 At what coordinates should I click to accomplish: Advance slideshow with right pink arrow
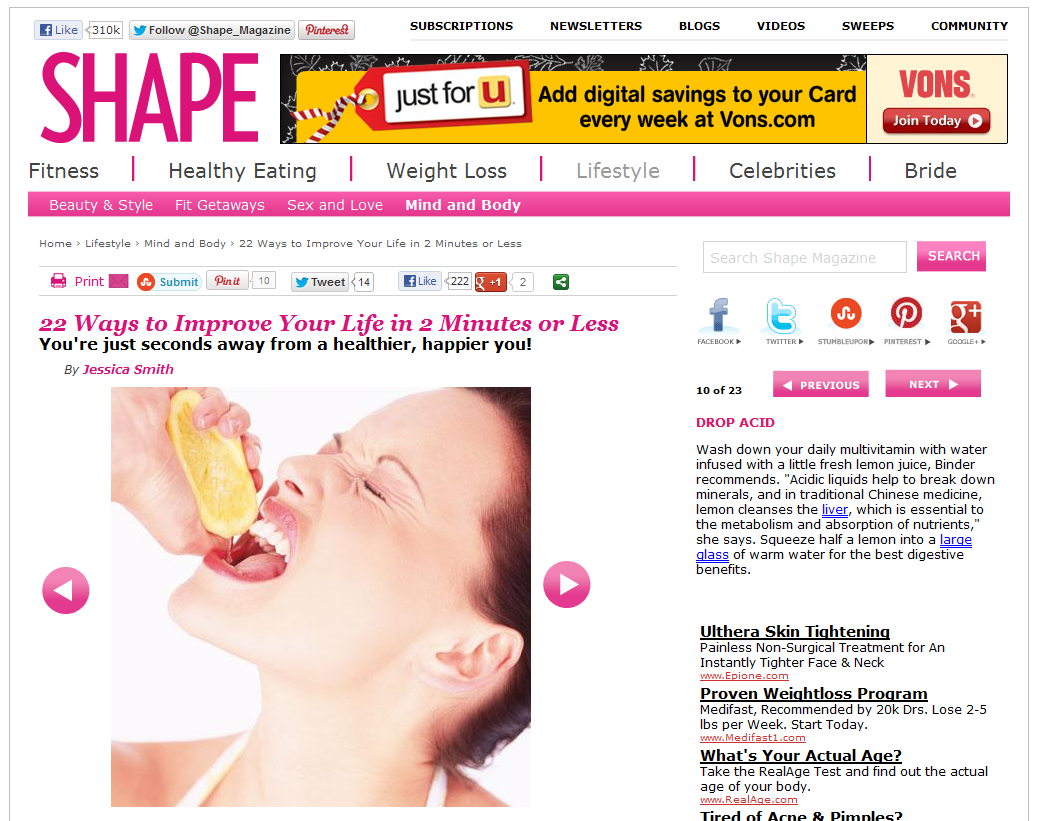point(566,584)
